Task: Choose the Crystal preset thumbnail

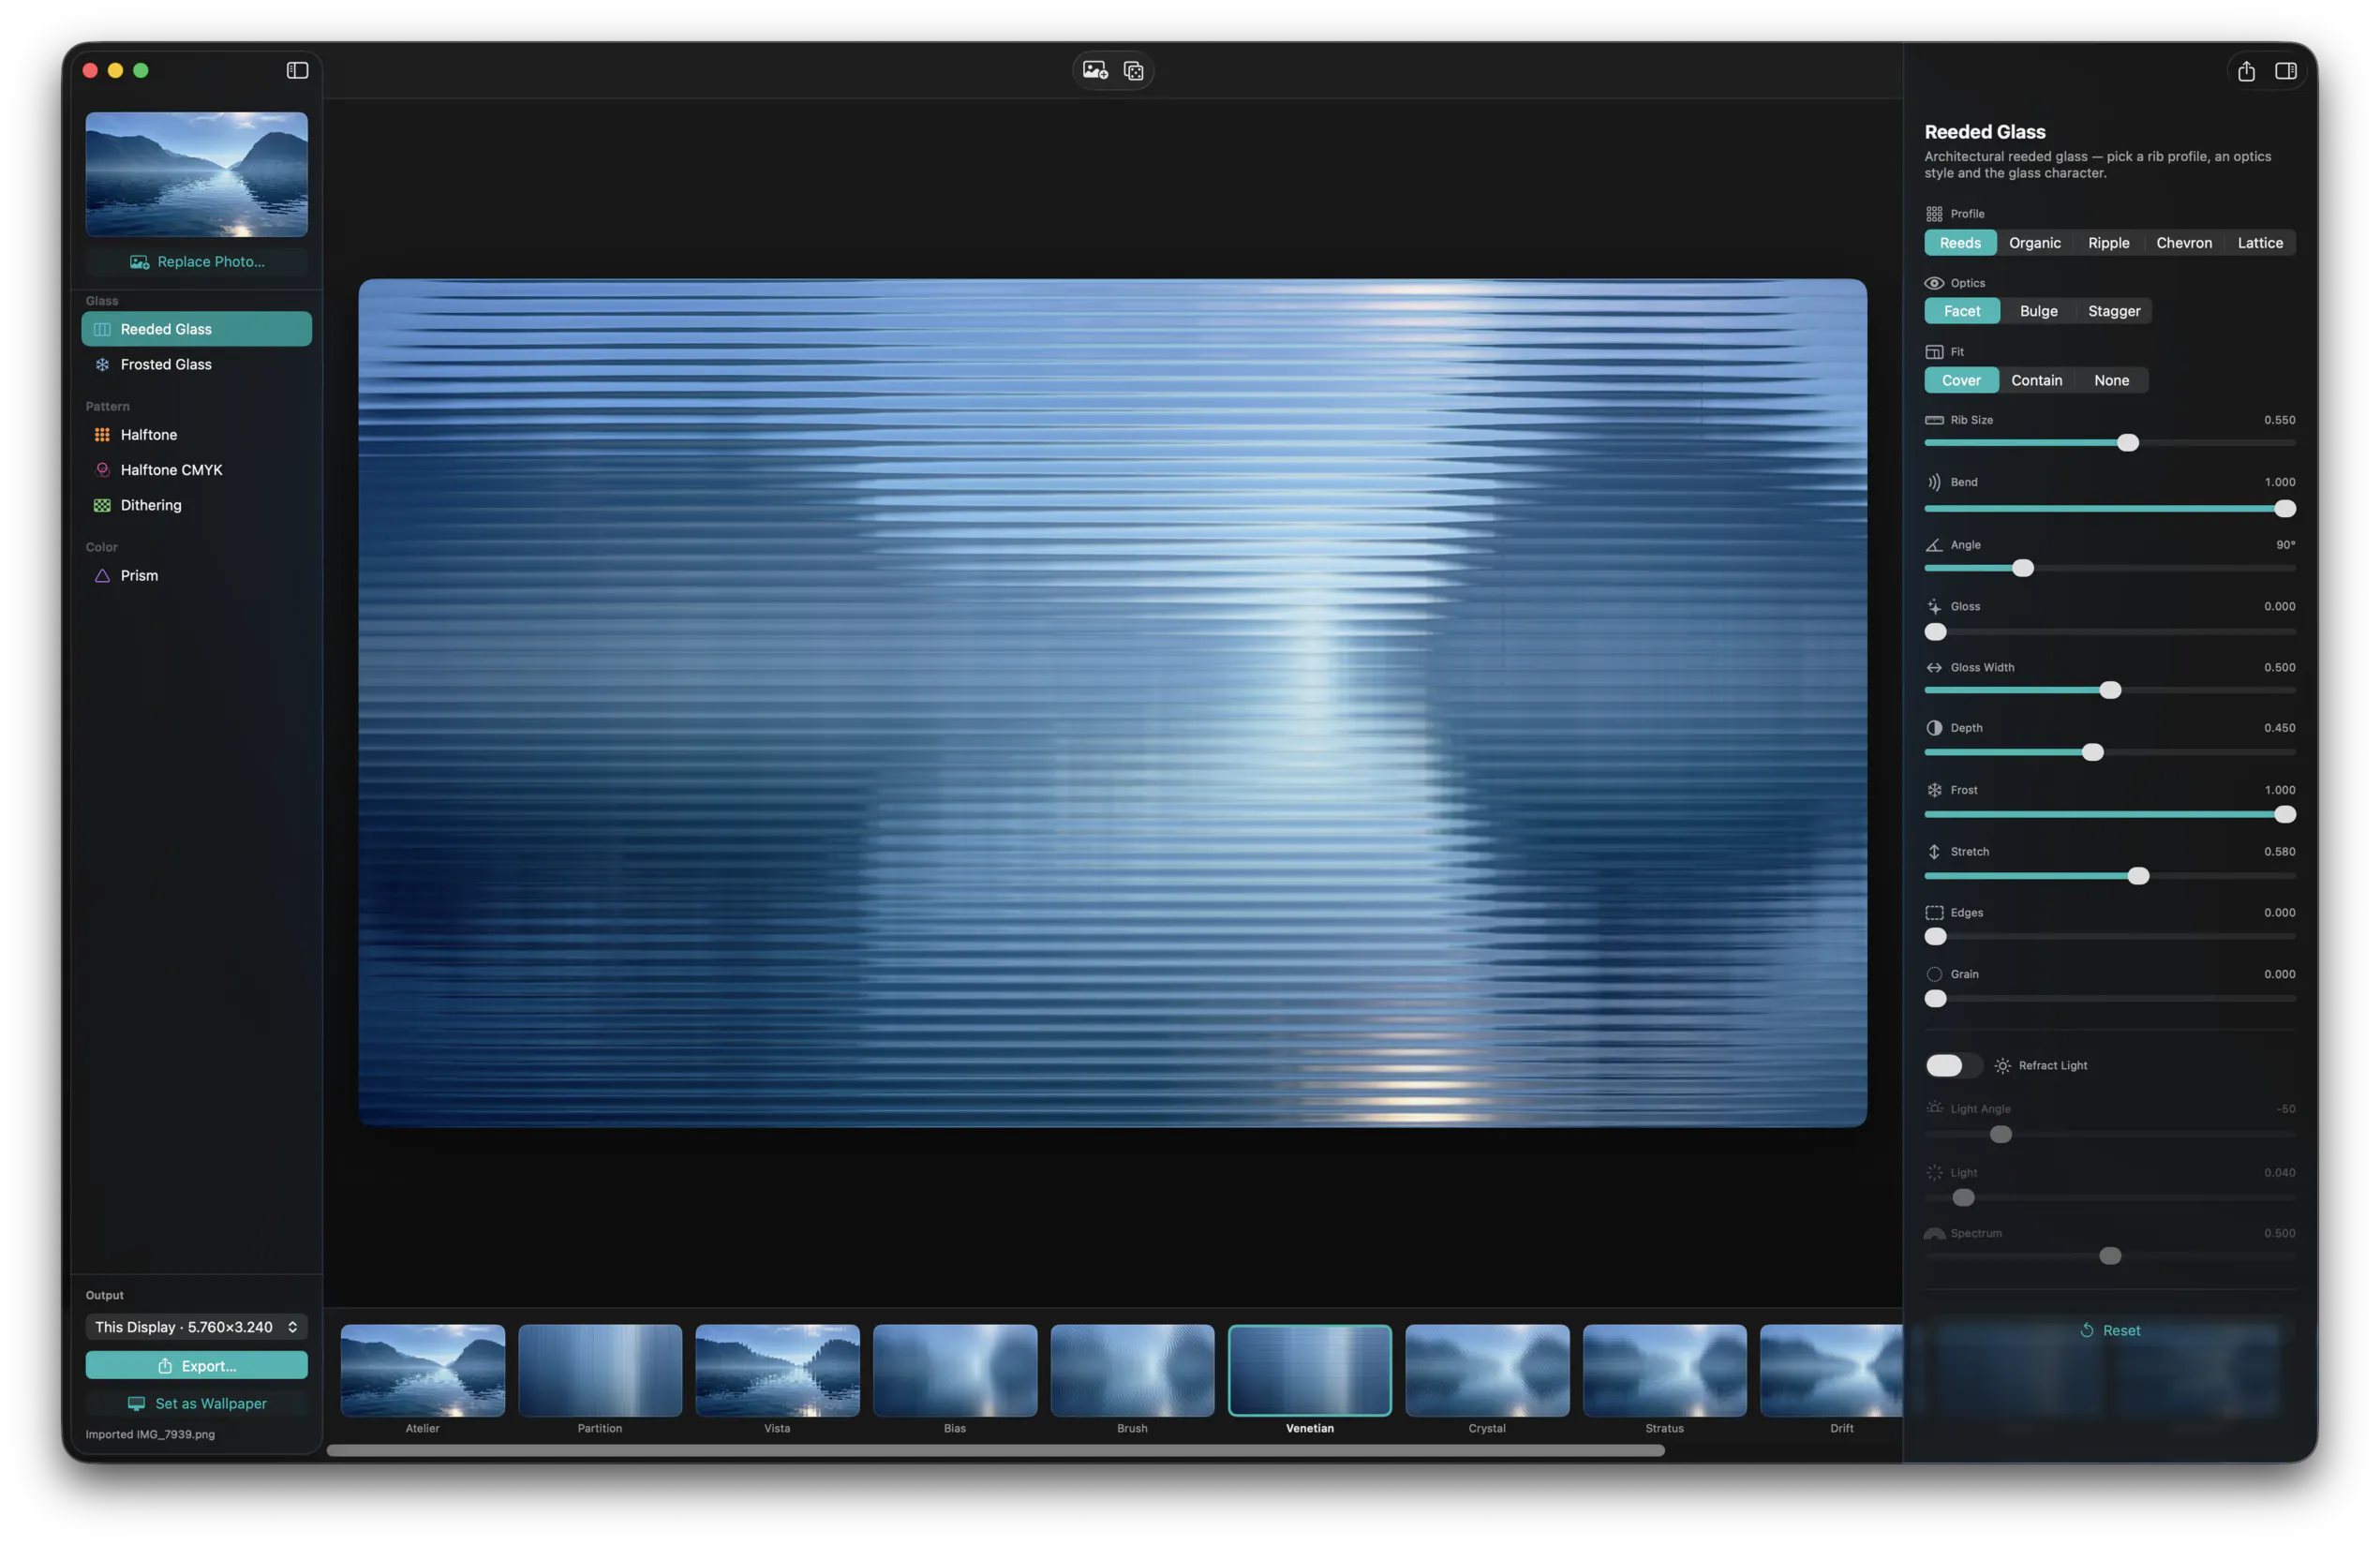Action: [x=1487, y=1370]
